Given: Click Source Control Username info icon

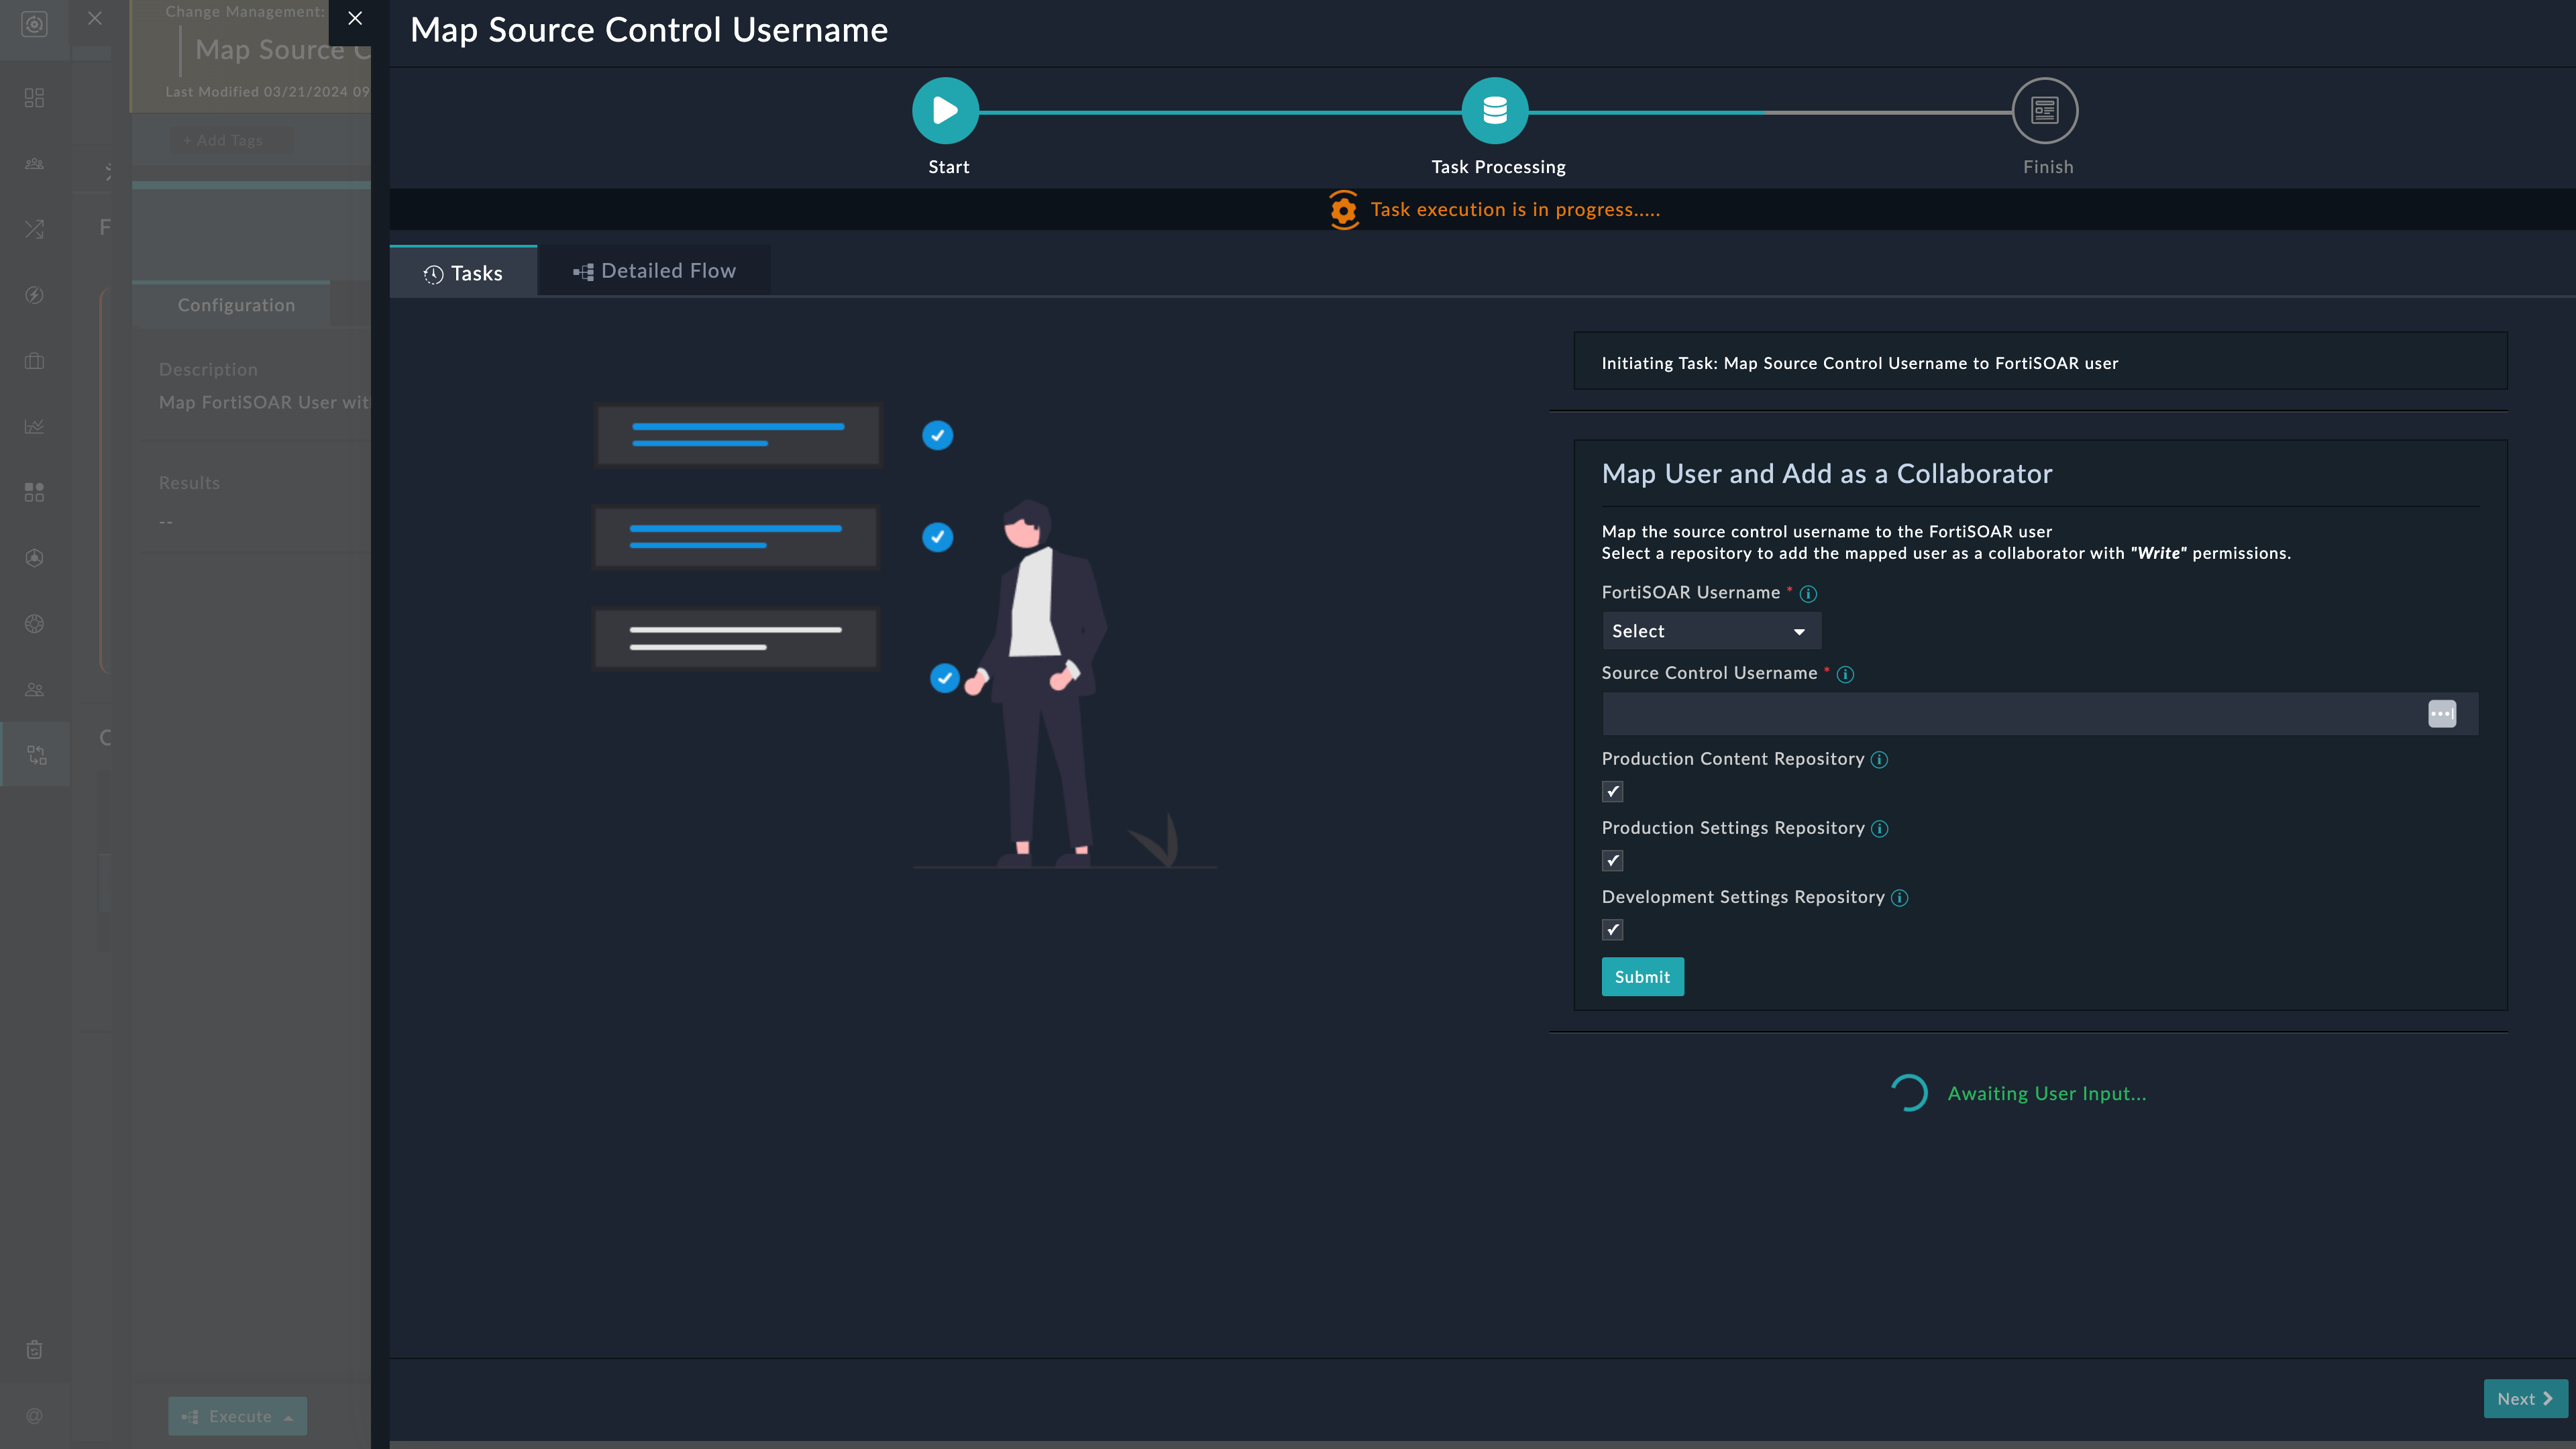Looking at the screenshot, I should click(1845, 675).
